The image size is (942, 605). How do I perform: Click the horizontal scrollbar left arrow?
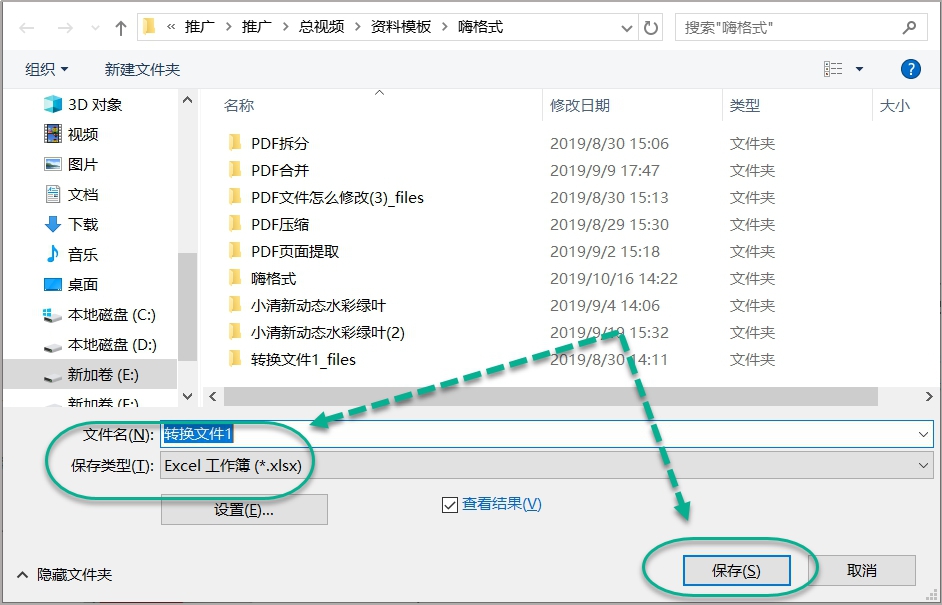coord(213,397)
